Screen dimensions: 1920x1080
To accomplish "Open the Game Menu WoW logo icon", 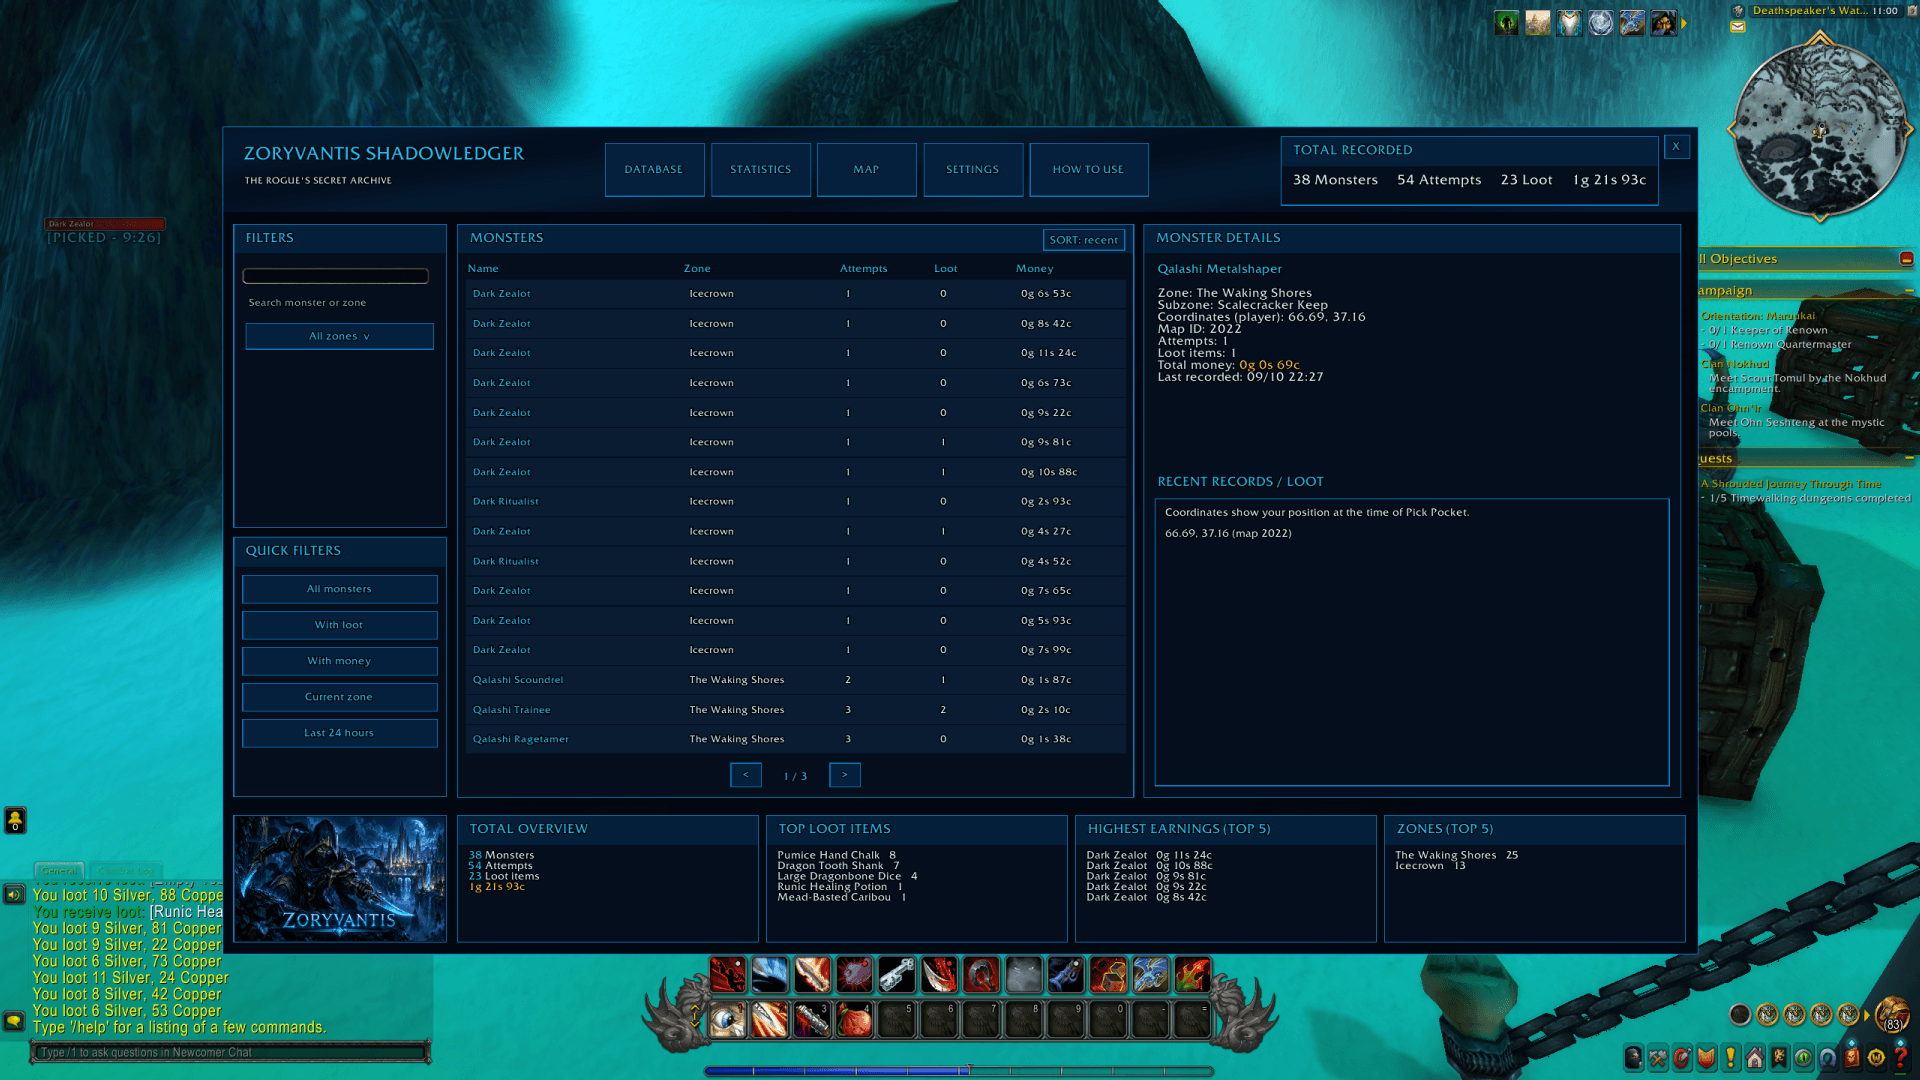I will pos(1876,1057).
